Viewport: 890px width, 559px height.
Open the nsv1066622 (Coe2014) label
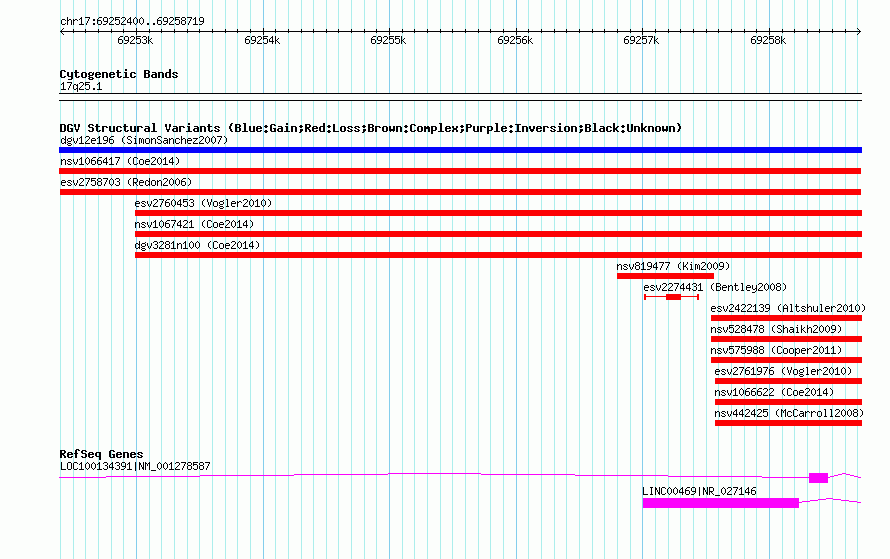pyautogui.click(x=774, y=392)
